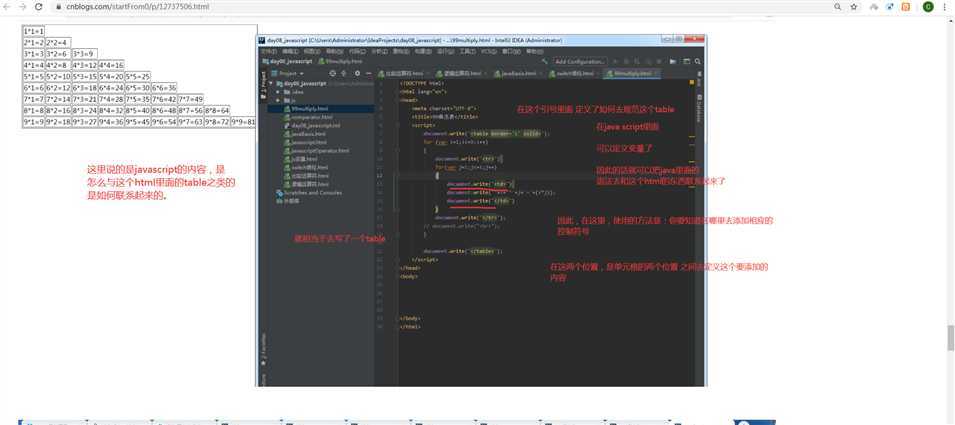The width and height of the screenshot is (955, 425).
Task: Click the browser forward arrow
Action: point(23,7)
